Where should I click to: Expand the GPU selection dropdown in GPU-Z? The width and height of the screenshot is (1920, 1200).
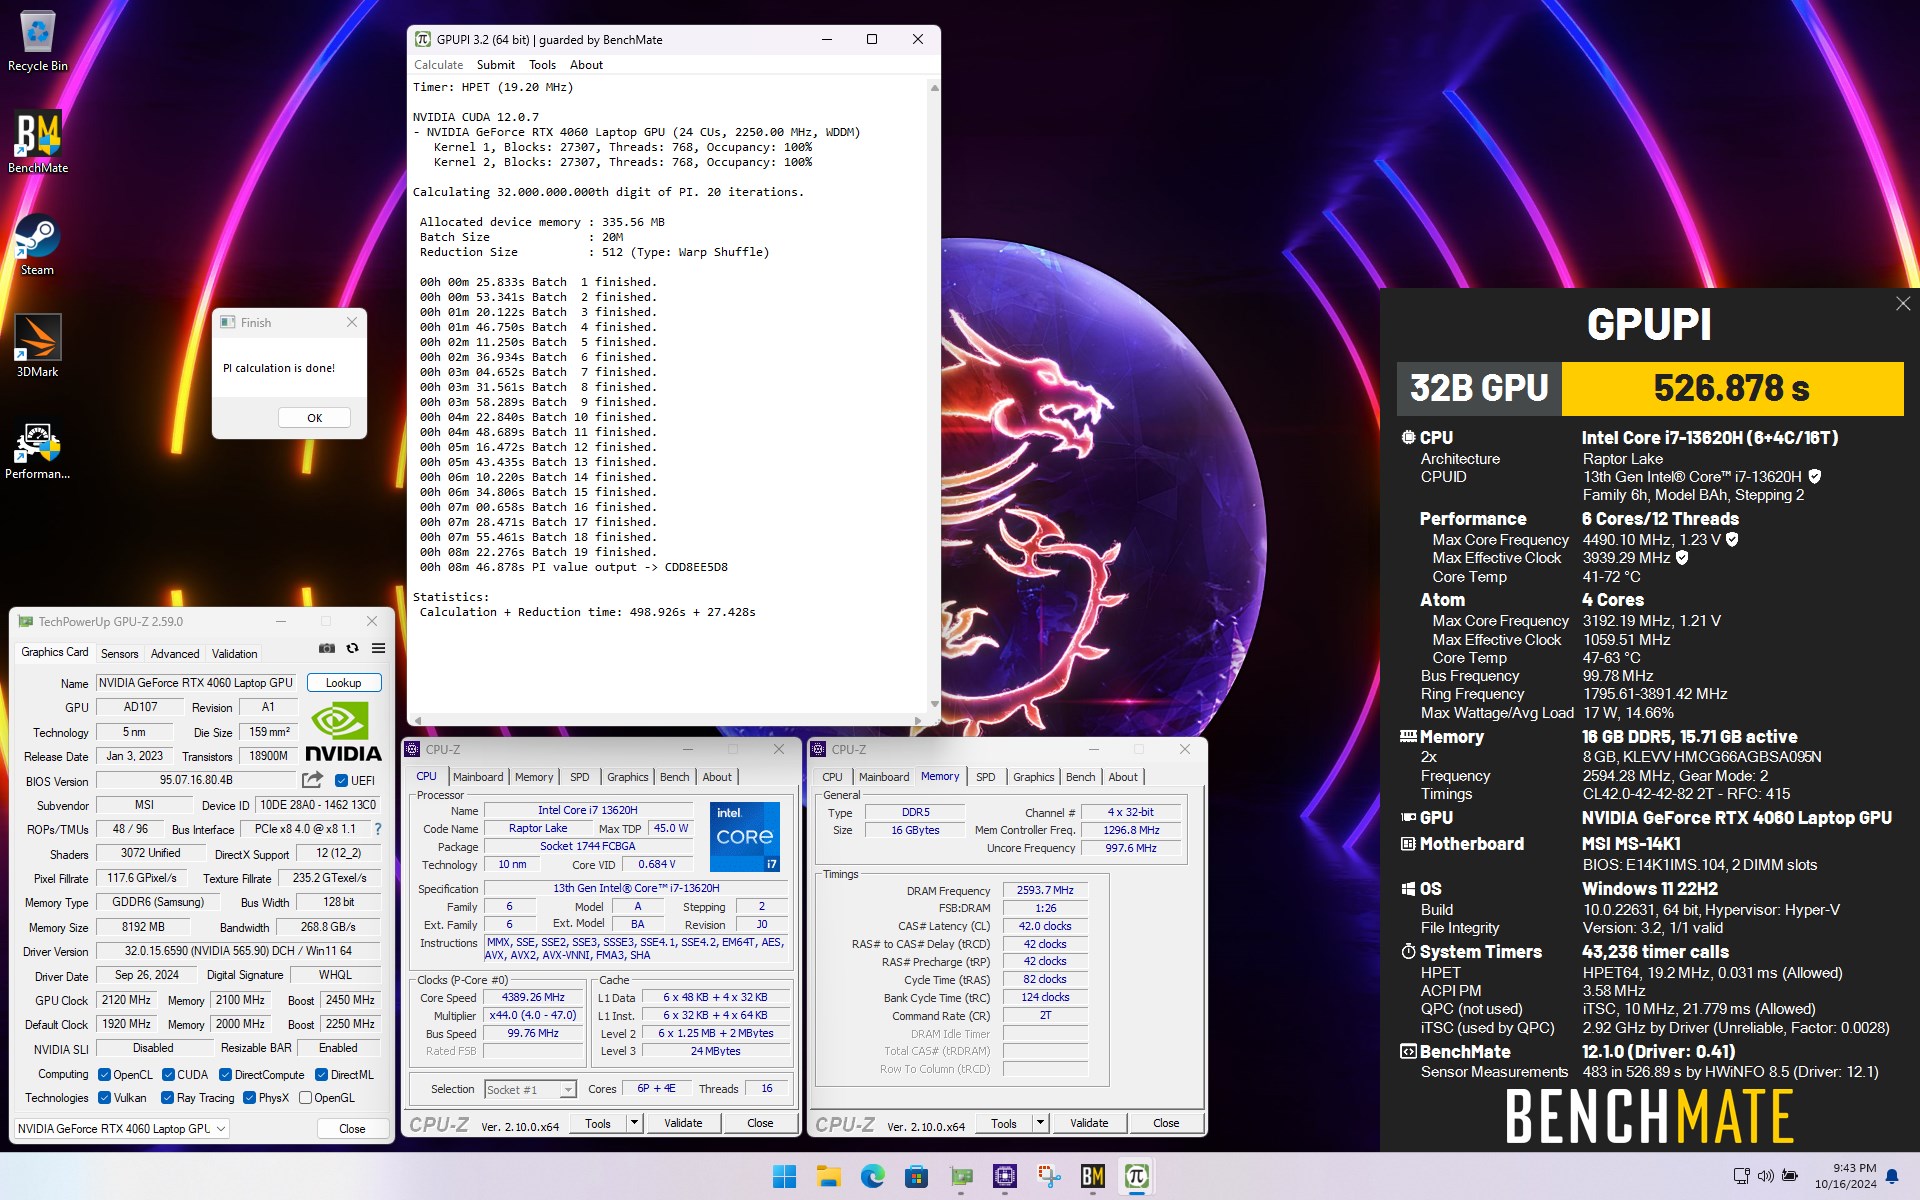coord(221,1128)
